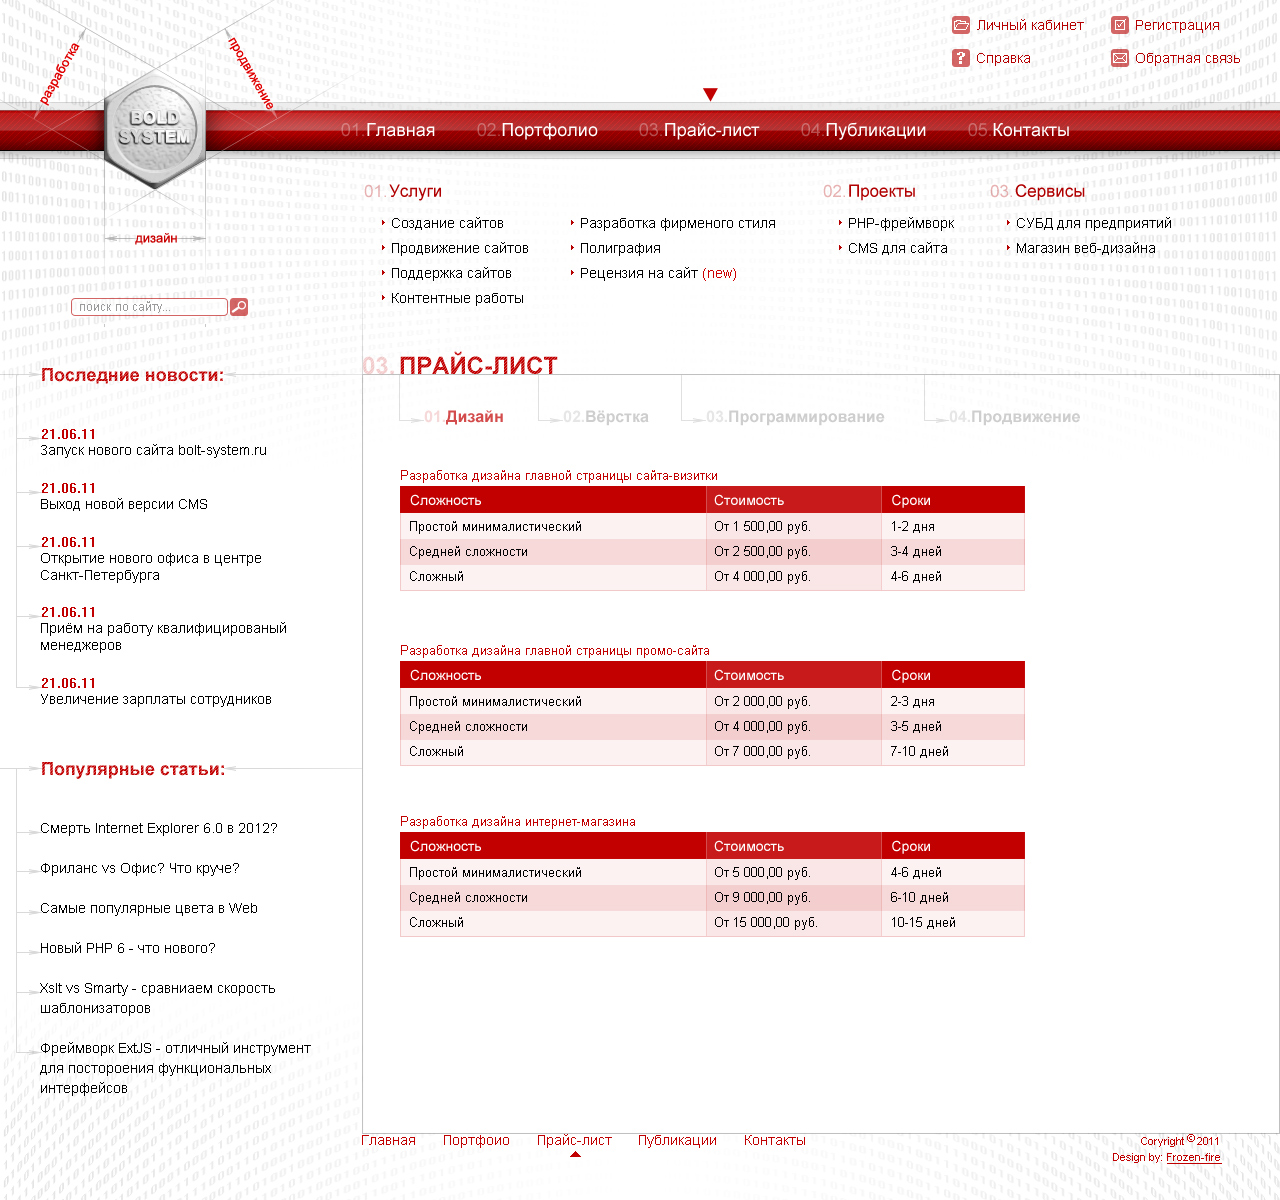Open news Увеличение зарплаты сотрудников
The width and height of the screenshot is (1280, 1200).
(156, 699)
